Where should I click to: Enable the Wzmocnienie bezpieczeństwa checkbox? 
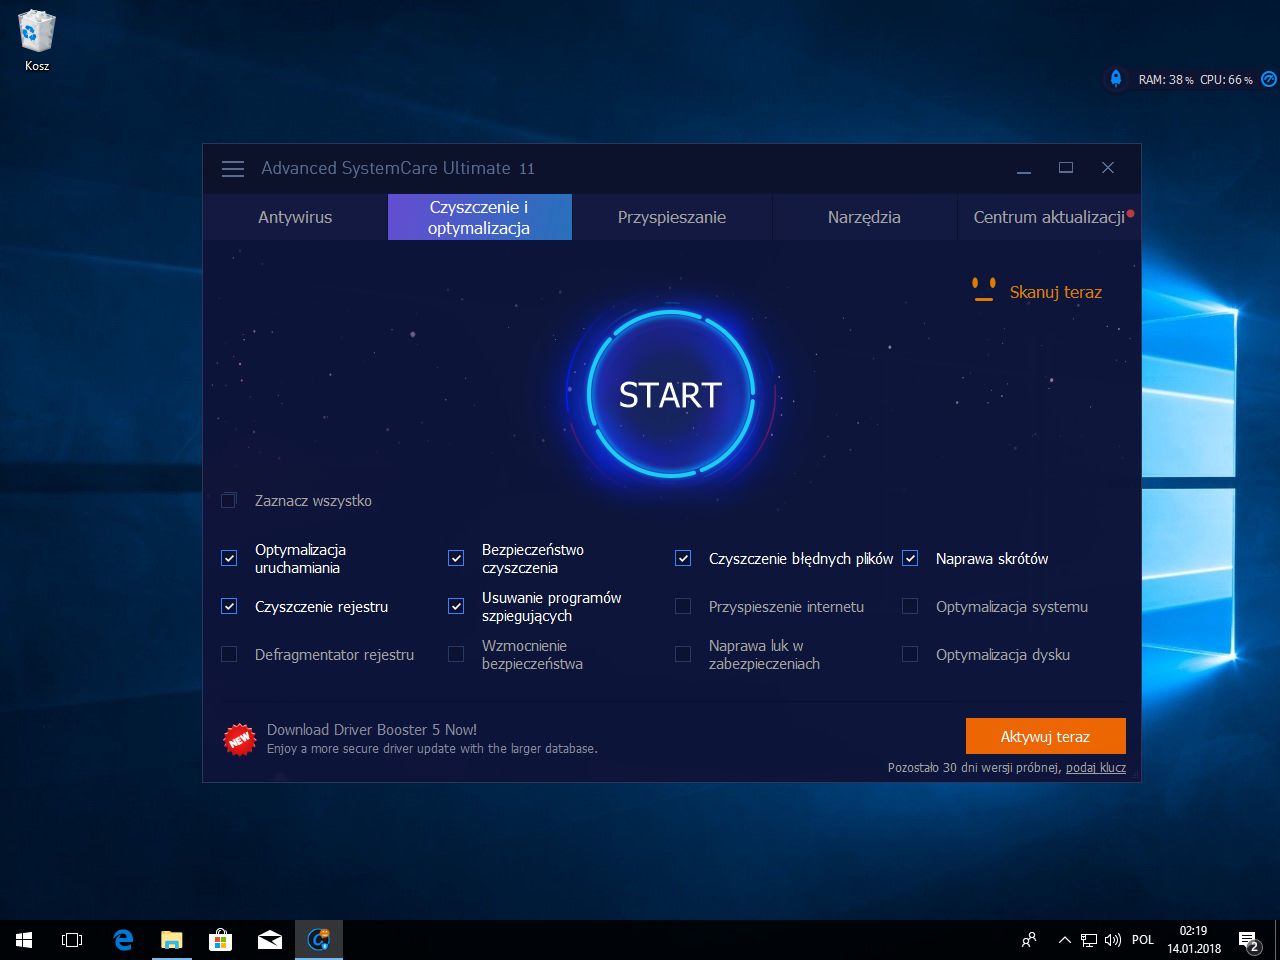[x=456, y=654]
